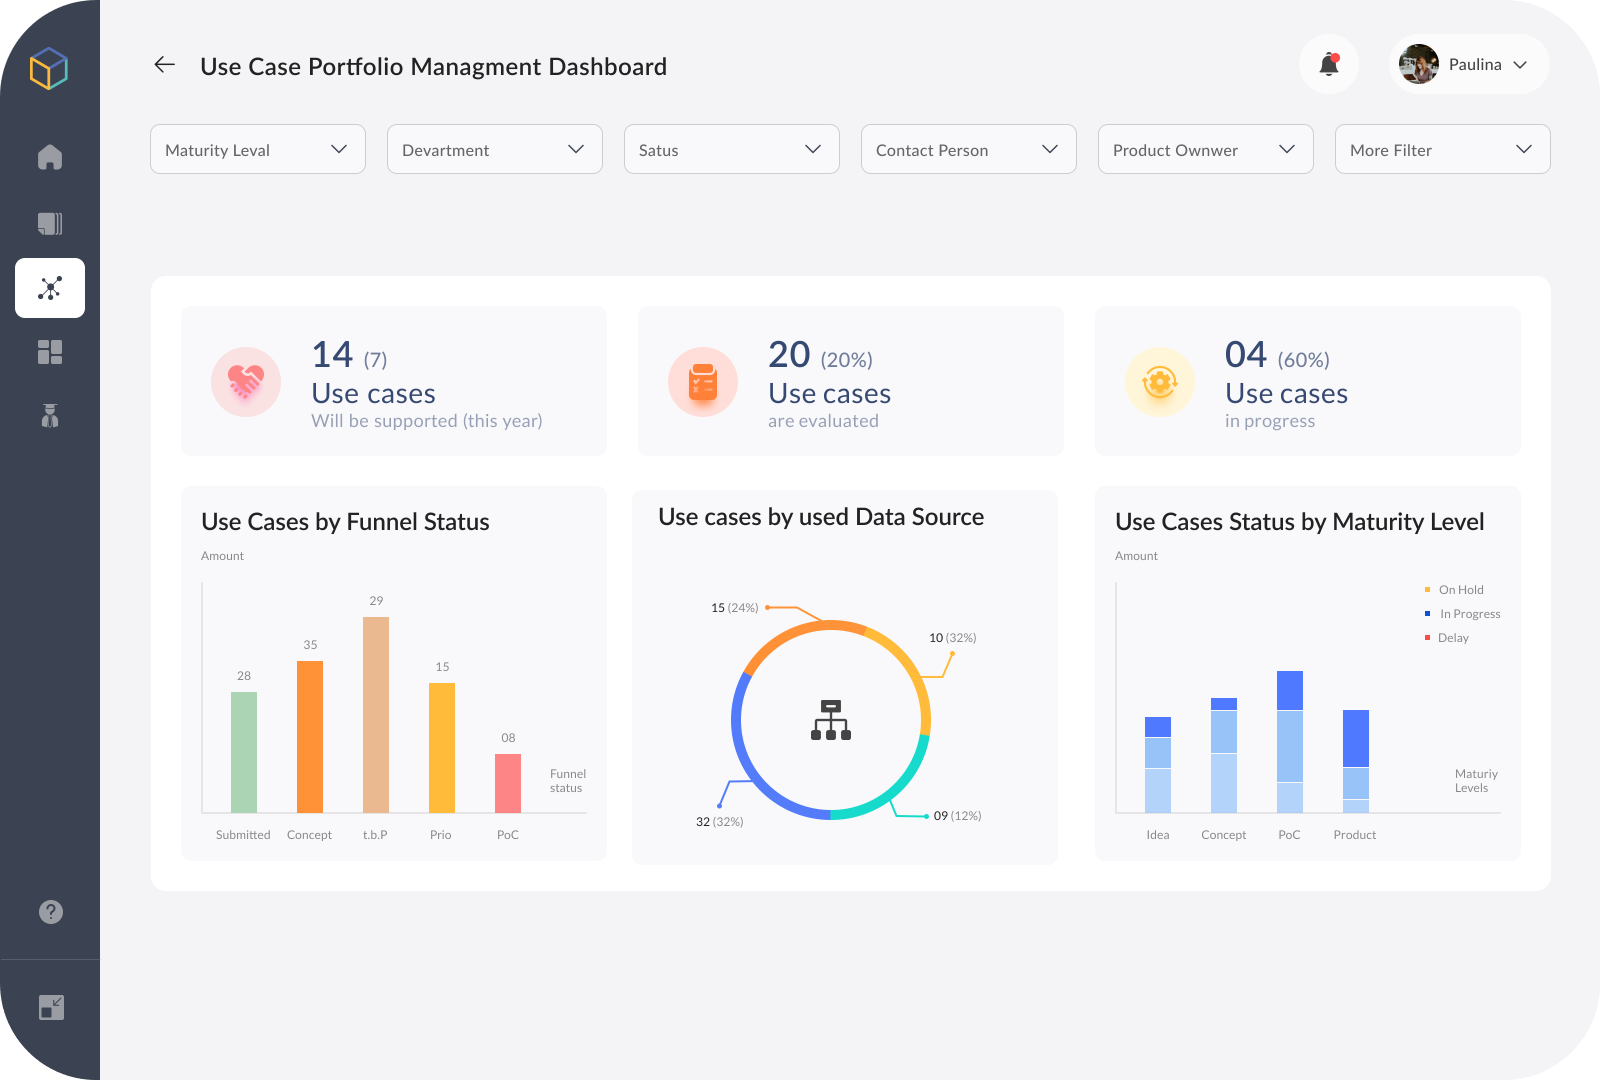1600x1080 pixels.
Task: Select the active network graph sidebar icon
Action: click(50, 288)
